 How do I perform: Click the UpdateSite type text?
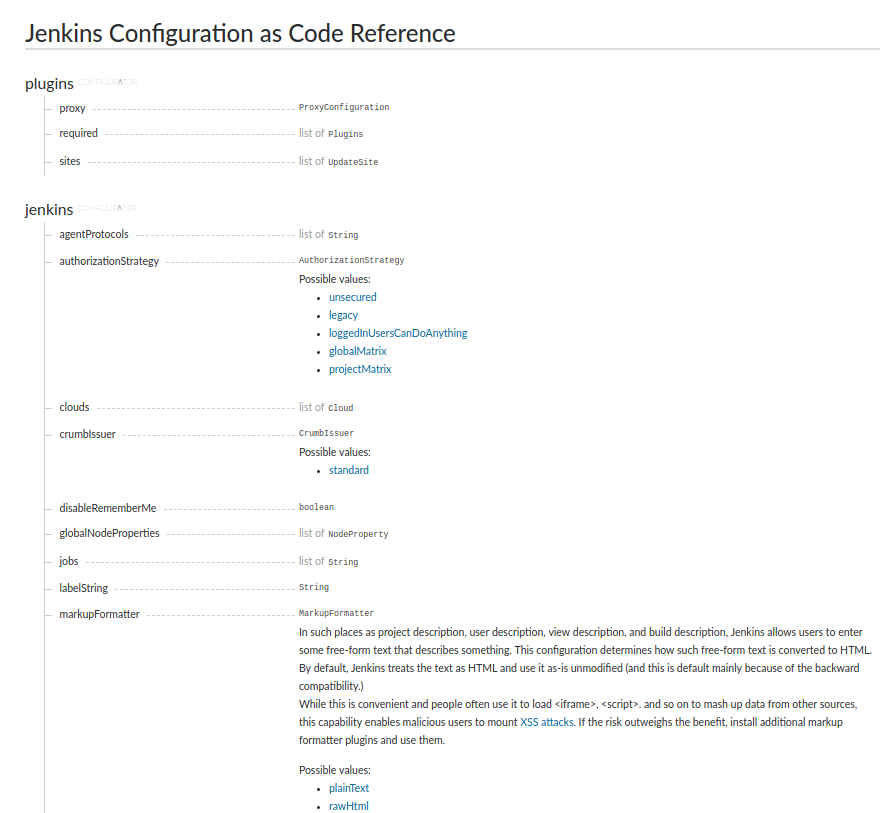pos(353,162)
